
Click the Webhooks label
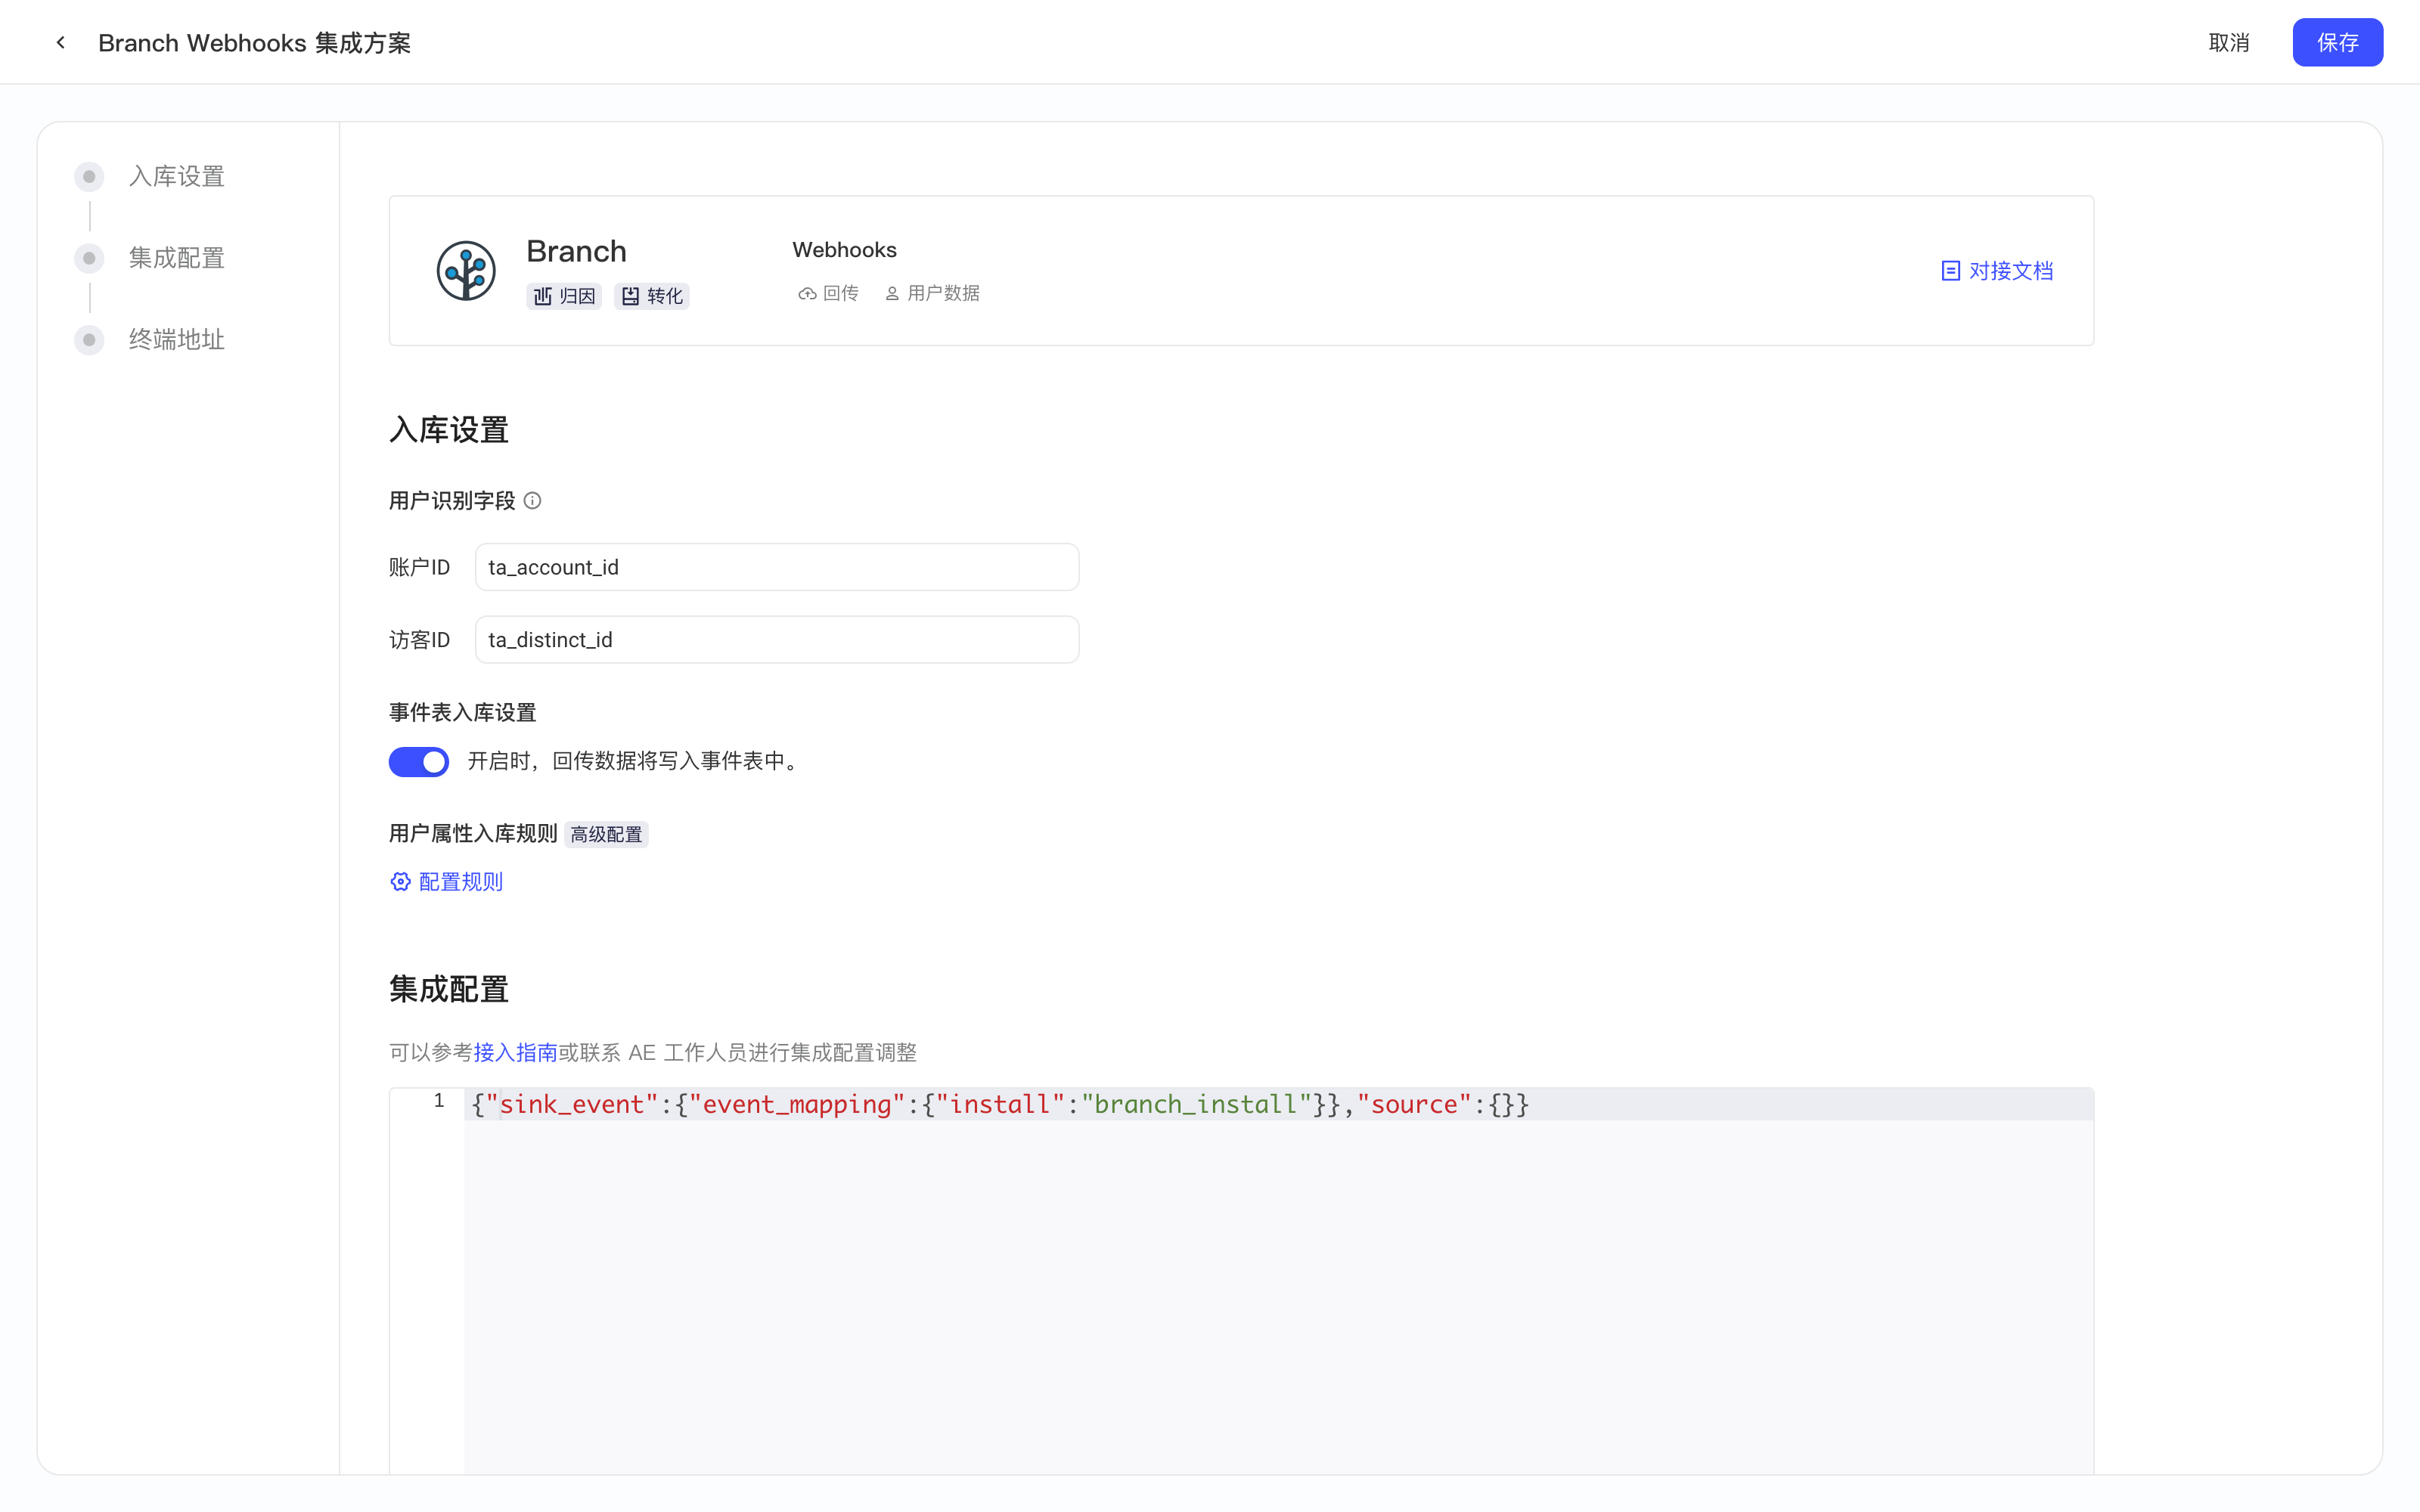click(844, 250)
